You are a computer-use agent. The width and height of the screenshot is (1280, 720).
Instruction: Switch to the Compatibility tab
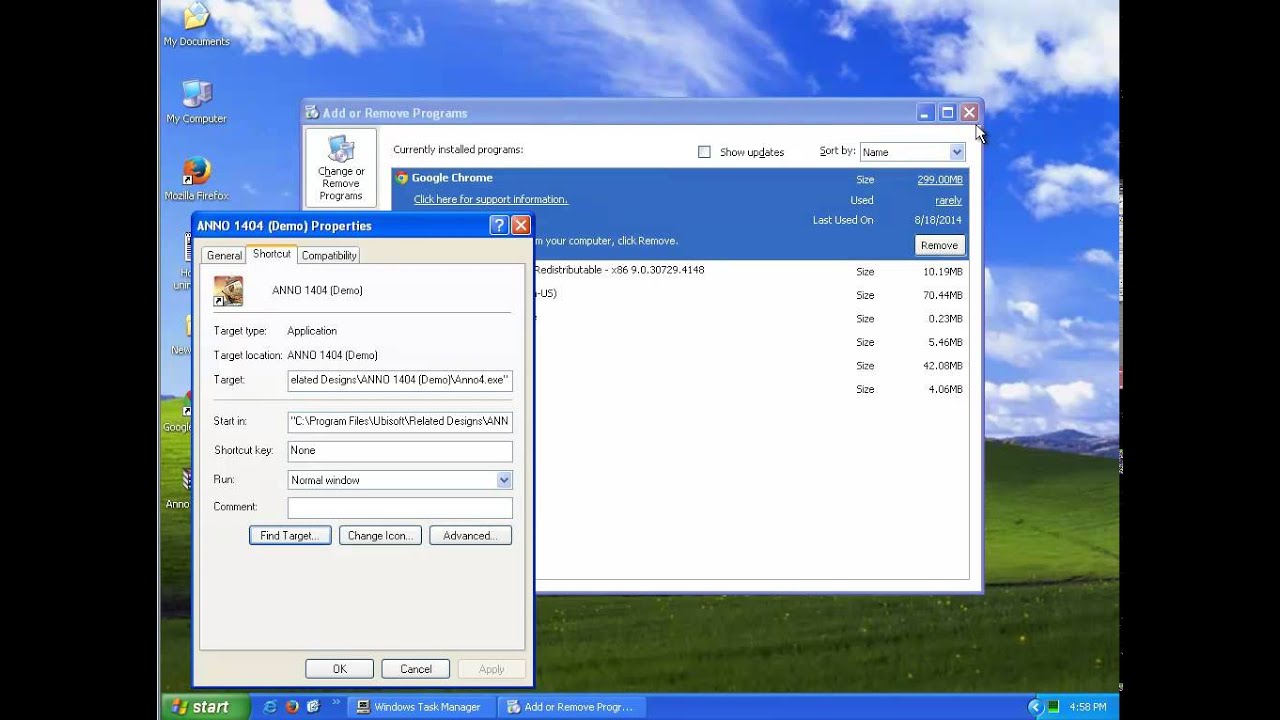(328, 255)
